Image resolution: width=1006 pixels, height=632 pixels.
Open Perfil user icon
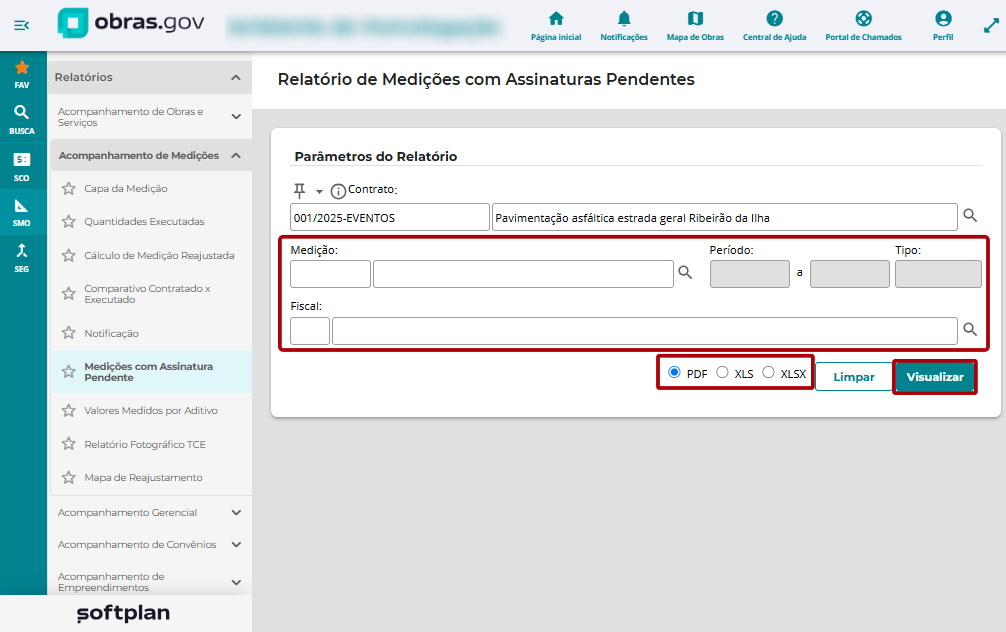click(942, 26)
